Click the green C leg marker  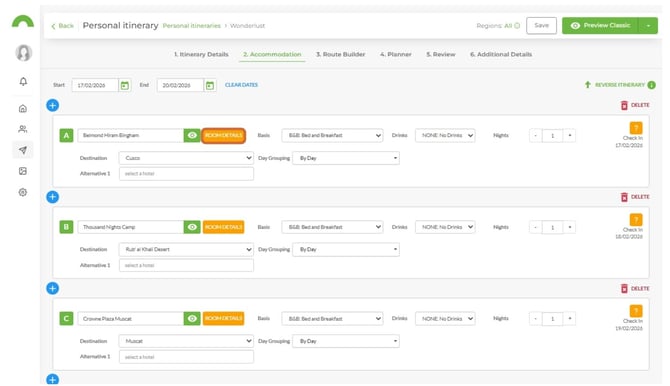point(66,318)
